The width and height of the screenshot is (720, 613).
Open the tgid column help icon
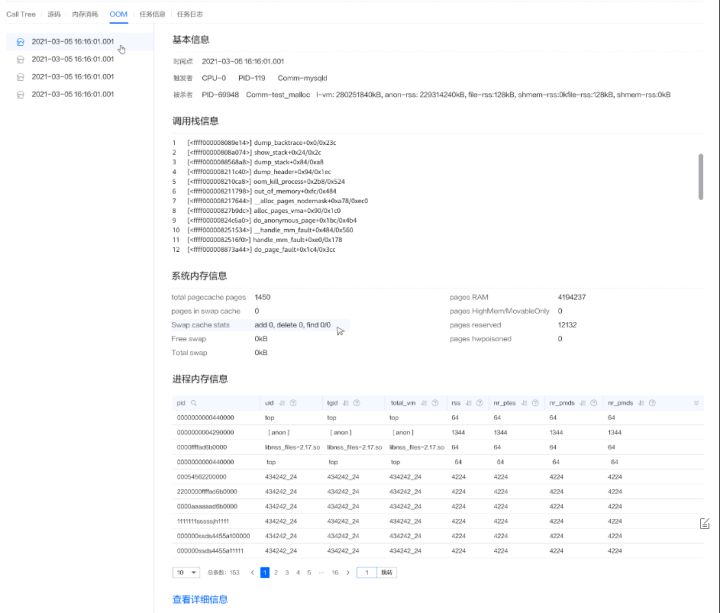pos(356,403)
